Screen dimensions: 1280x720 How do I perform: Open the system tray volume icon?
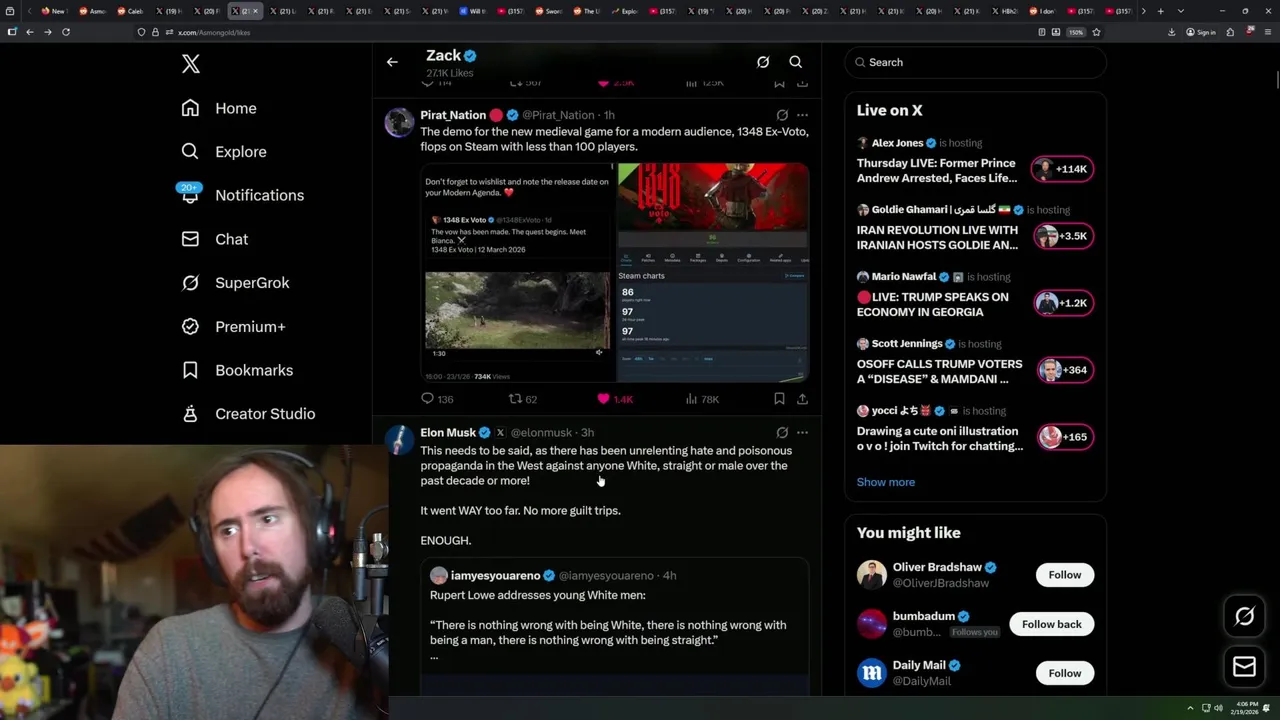pos(1218,708)
